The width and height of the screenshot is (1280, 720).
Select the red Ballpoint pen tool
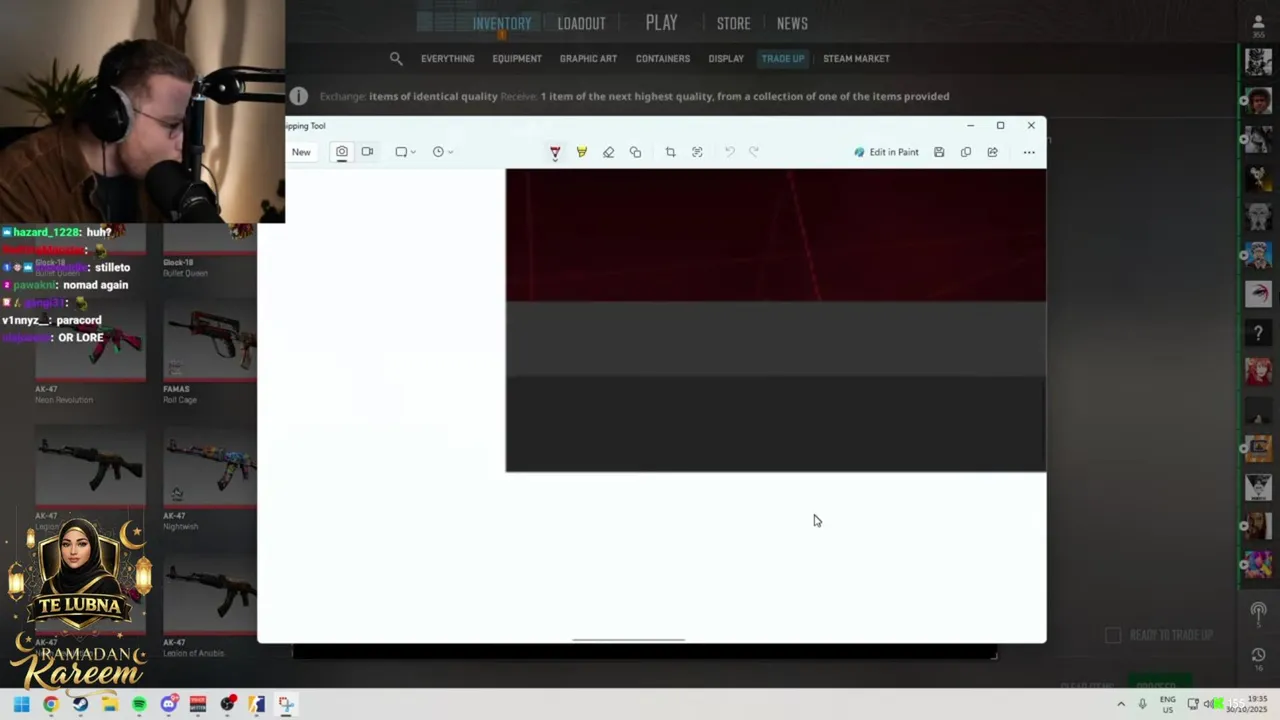click(x=555, y=152)
